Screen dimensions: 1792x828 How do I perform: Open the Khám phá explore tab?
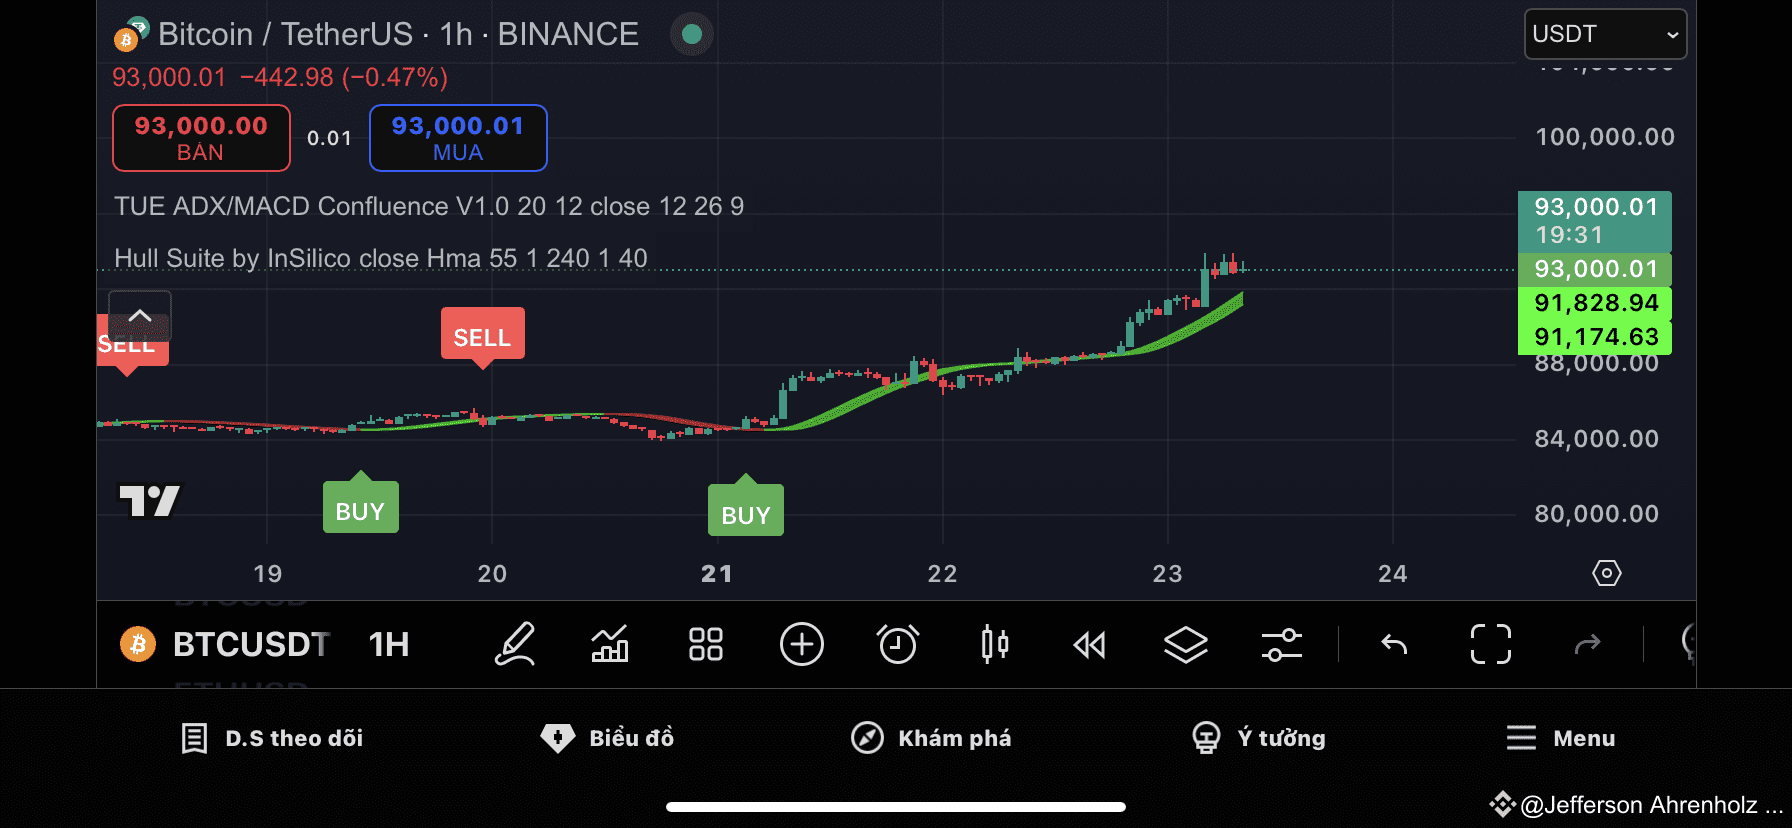931,738
